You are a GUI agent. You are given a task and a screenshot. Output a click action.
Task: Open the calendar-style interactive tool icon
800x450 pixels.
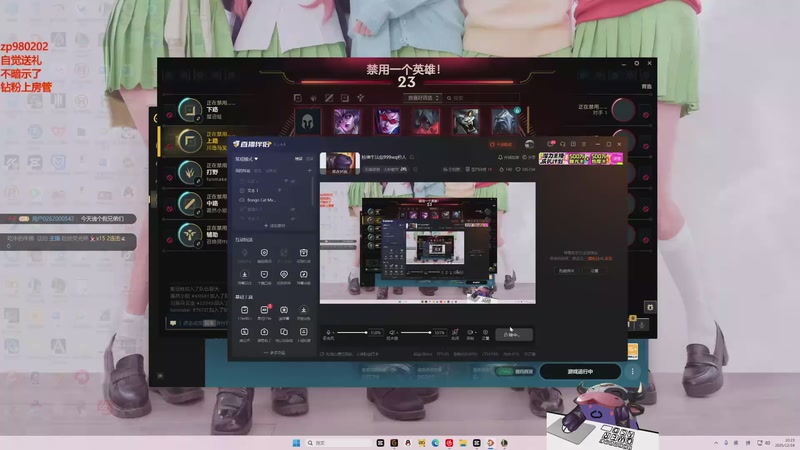pos(303,255)
